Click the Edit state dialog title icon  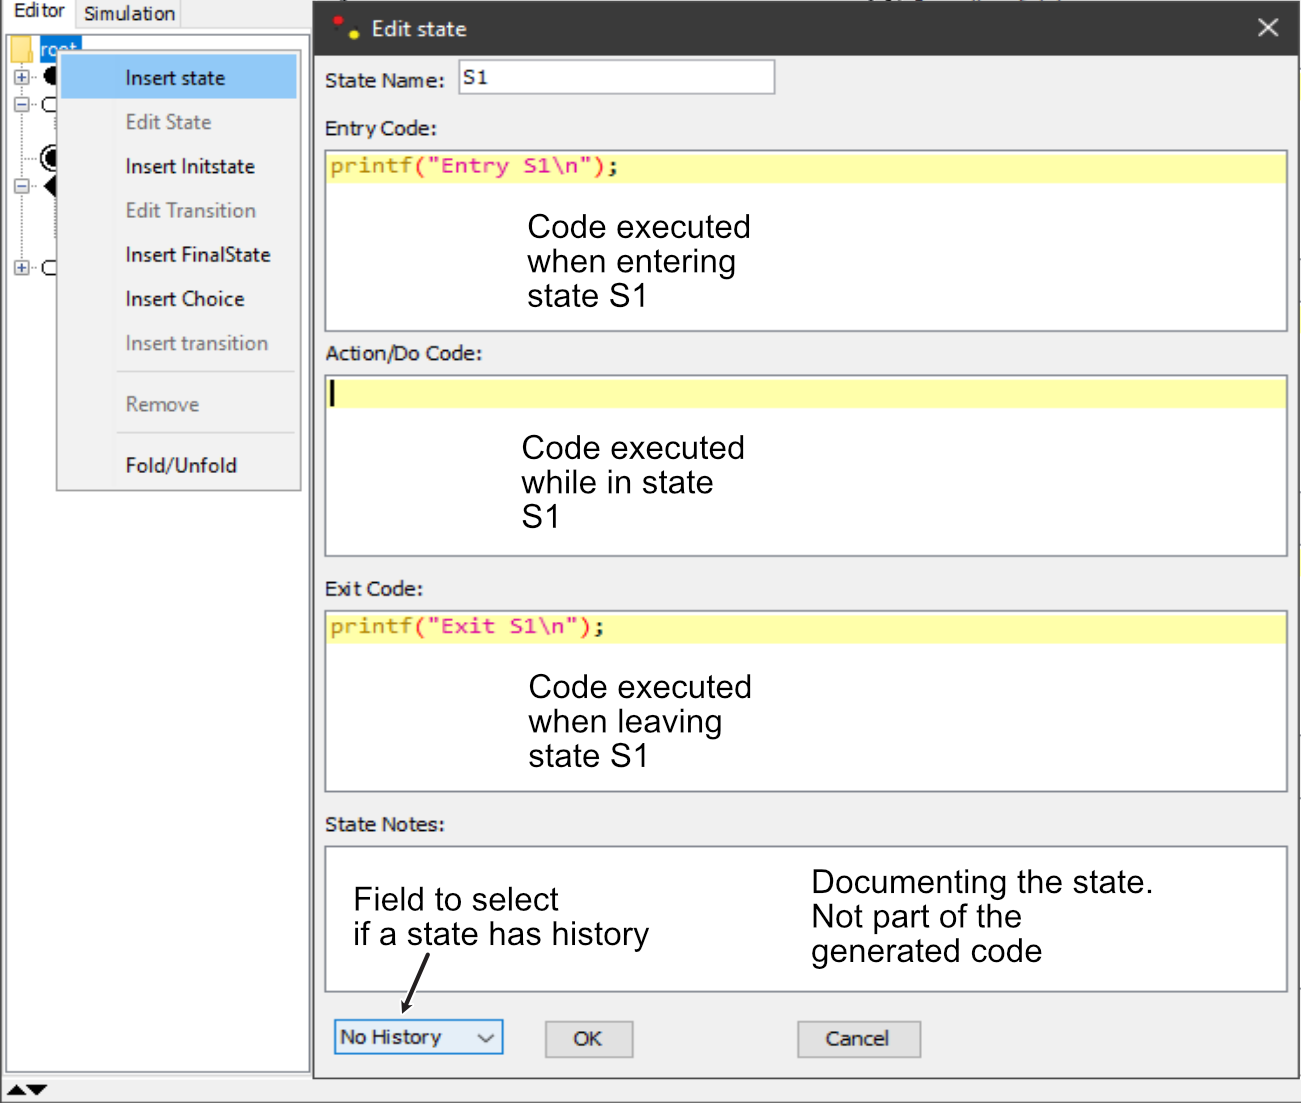(x=346, y=28)
